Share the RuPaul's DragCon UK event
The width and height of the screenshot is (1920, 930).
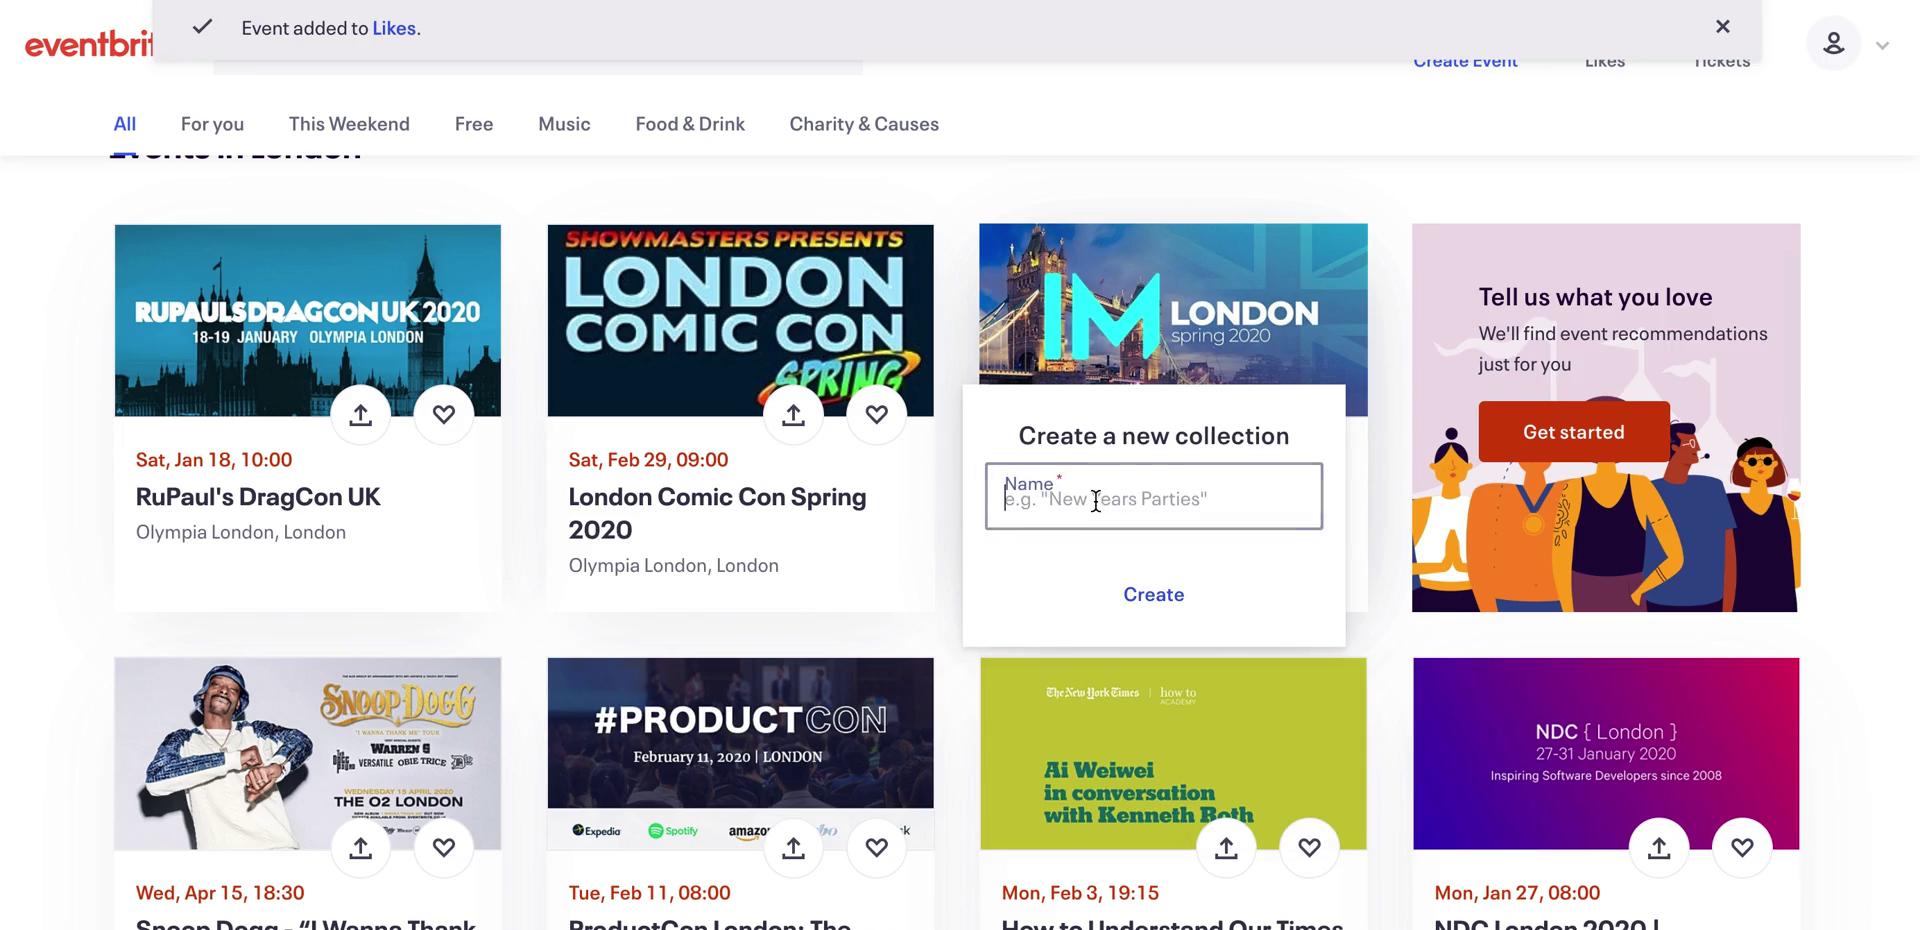pos(361,415)
